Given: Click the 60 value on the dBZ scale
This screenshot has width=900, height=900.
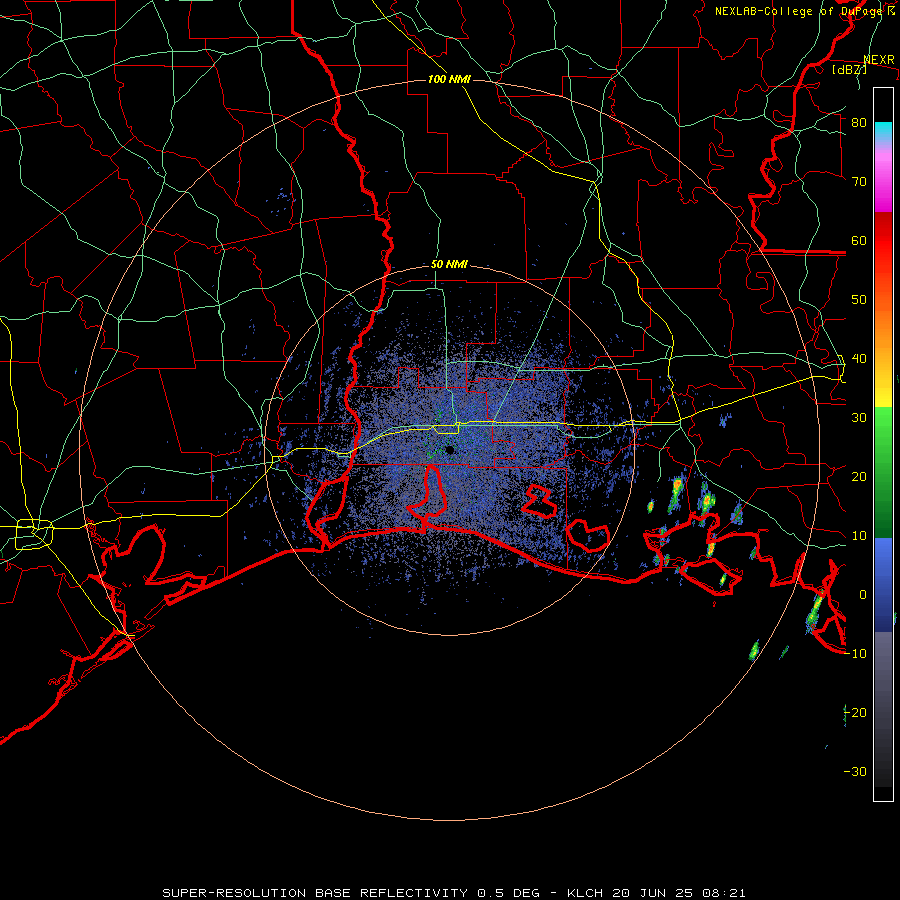Looking at the screenshot, I should [859, 240].
